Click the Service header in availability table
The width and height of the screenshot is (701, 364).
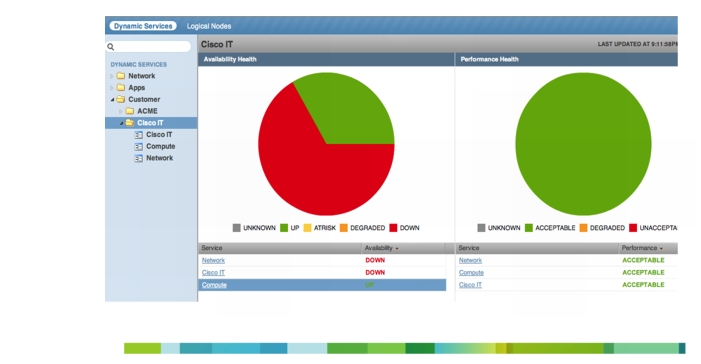coord(280,248)
